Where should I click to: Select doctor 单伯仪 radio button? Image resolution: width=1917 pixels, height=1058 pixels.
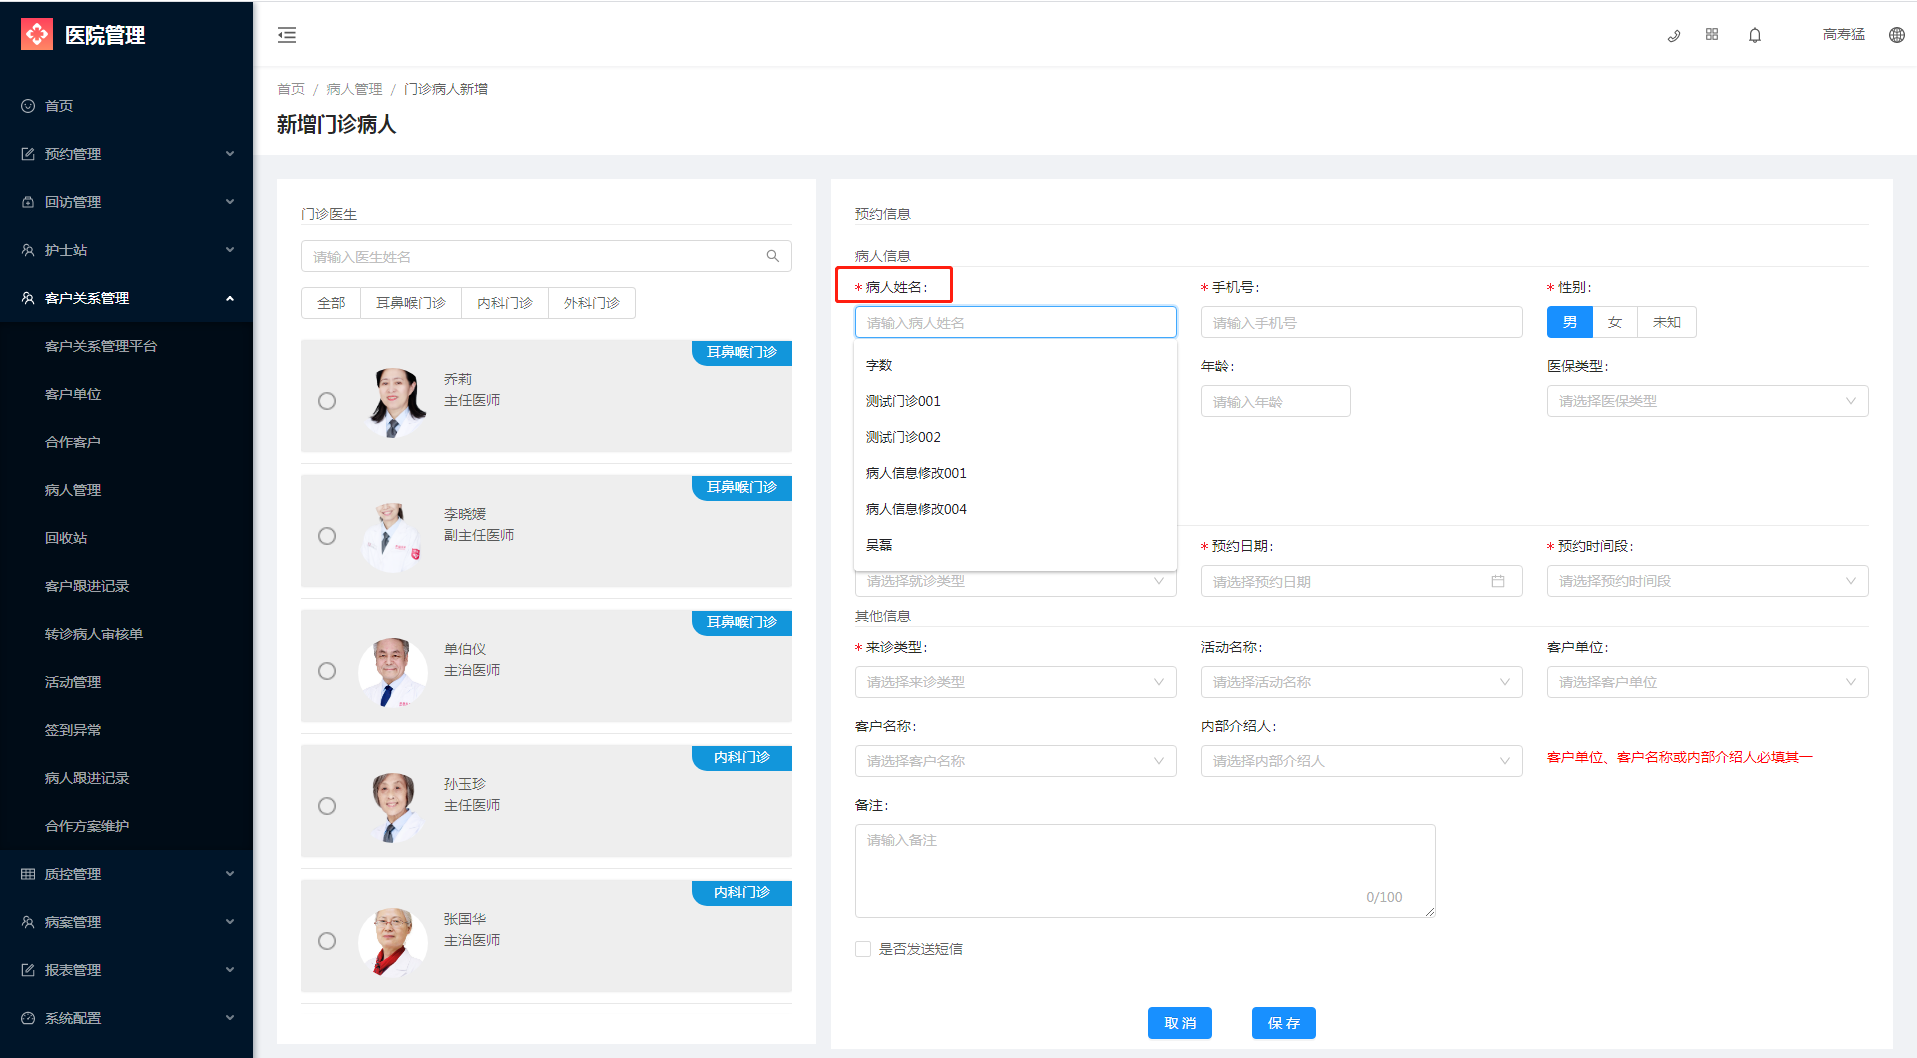[x=327, y=671]
